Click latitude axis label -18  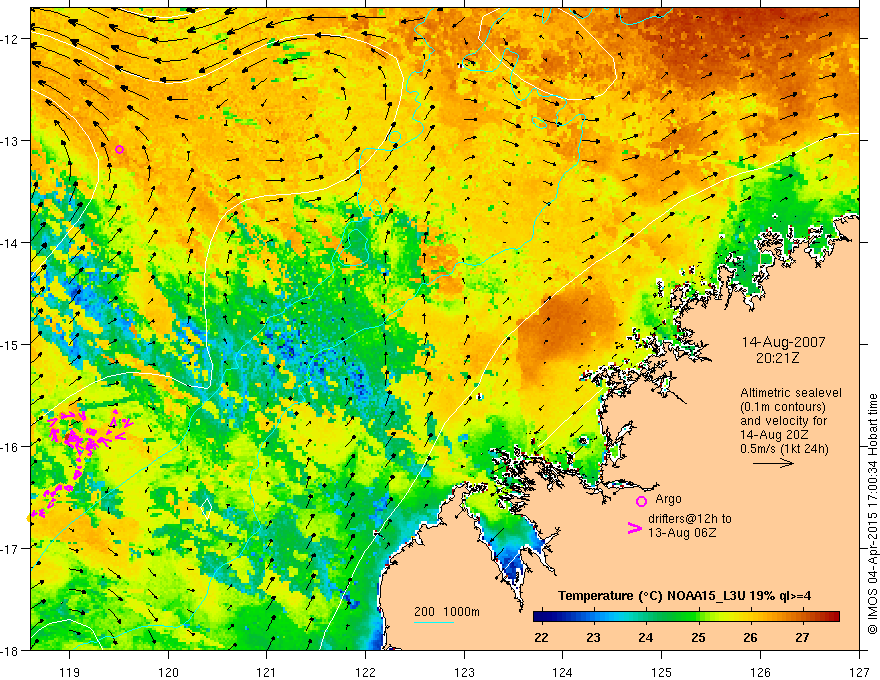(10, 650)
